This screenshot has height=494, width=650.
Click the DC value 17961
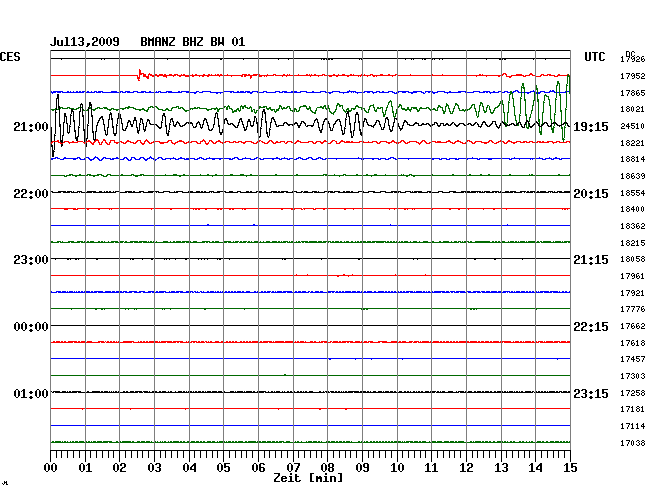[x=633, y=276]
